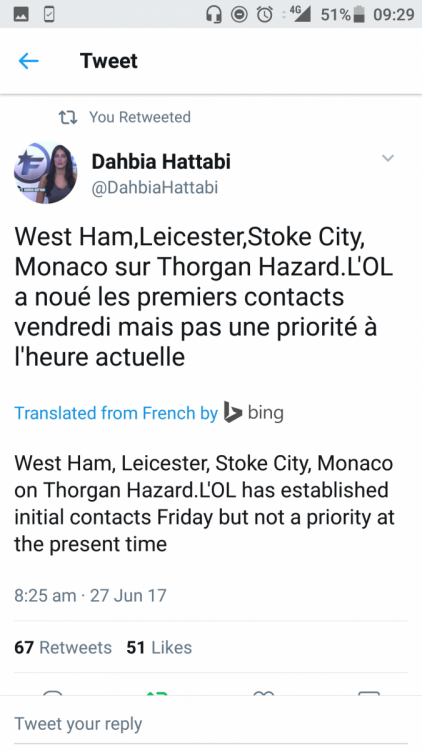Open the Dahbia Hattabi display name
This screenshot has height=750, width=422.
[161, 162]
